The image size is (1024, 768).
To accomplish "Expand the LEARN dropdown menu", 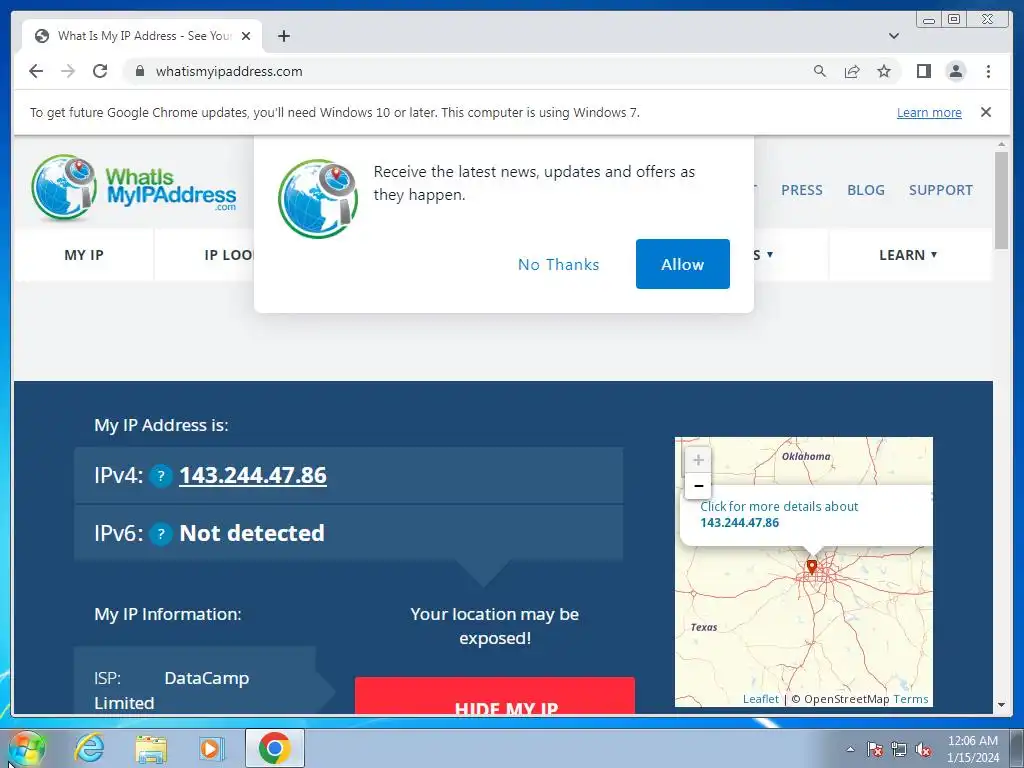I will tap(908, 255).
